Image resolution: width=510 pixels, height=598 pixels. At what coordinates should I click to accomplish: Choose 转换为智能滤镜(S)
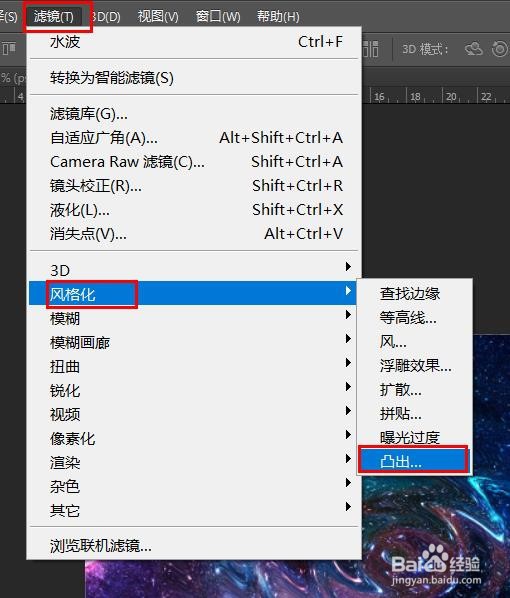tap(194, 78)
